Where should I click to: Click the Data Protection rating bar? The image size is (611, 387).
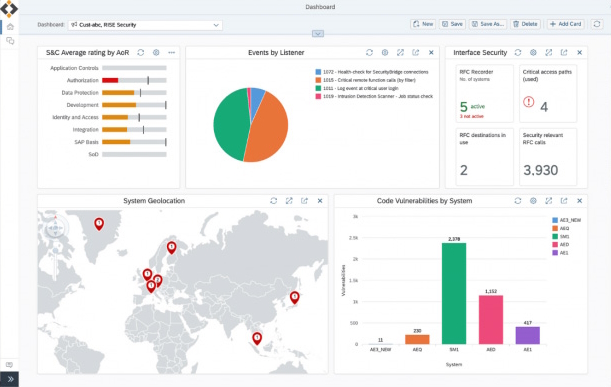pyautogui.click(x=118, y=93)
